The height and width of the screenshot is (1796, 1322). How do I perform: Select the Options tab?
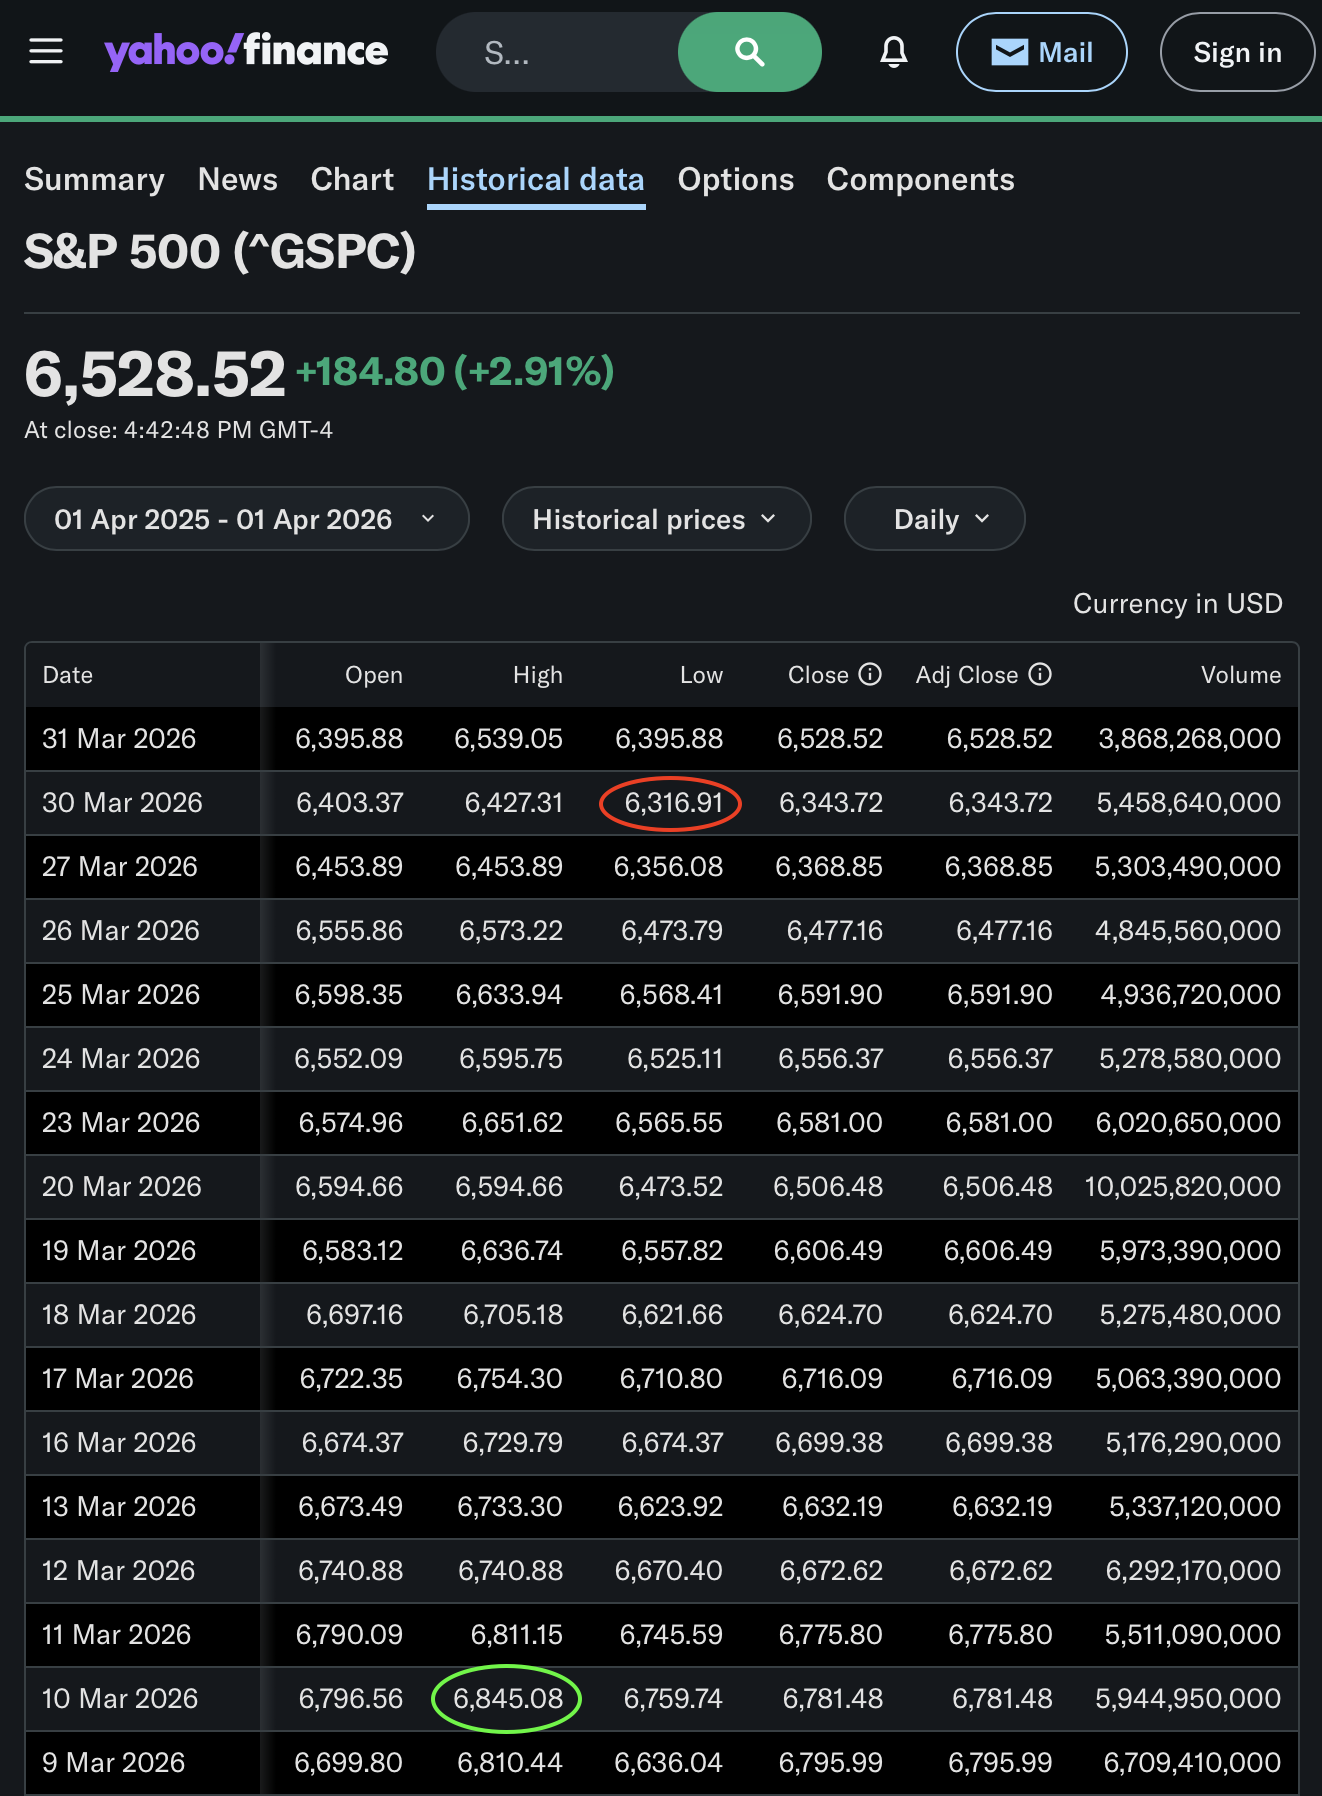(735, 180)
